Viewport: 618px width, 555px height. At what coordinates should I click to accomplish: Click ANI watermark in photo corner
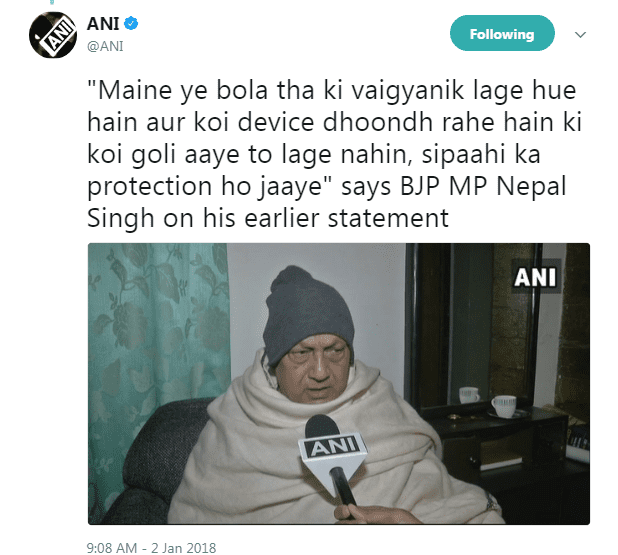[x=535, y=277]
